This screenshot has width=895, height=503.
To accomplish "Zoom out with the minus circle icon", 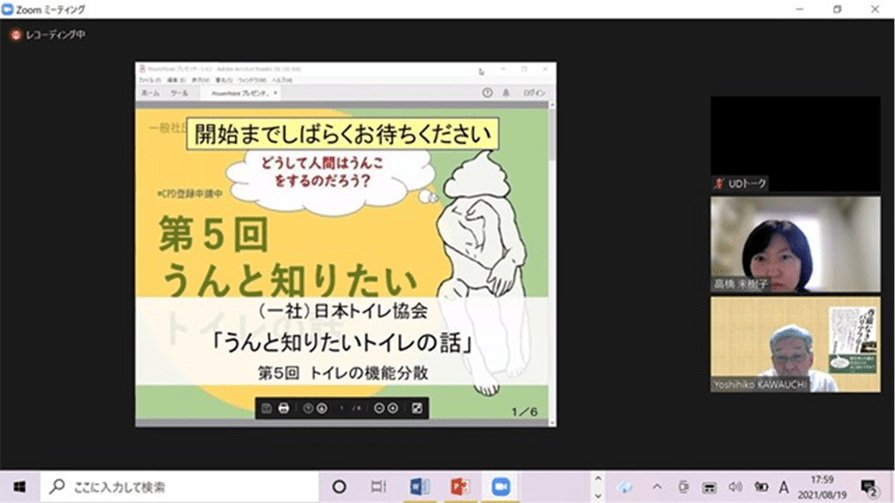I will (x=379, y=408).
